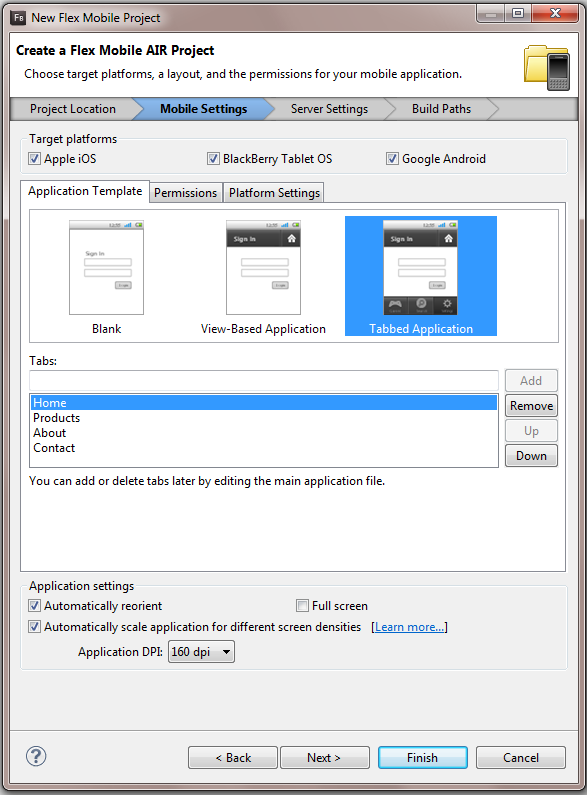Select the View-Based Application template

tap(263, 277)
